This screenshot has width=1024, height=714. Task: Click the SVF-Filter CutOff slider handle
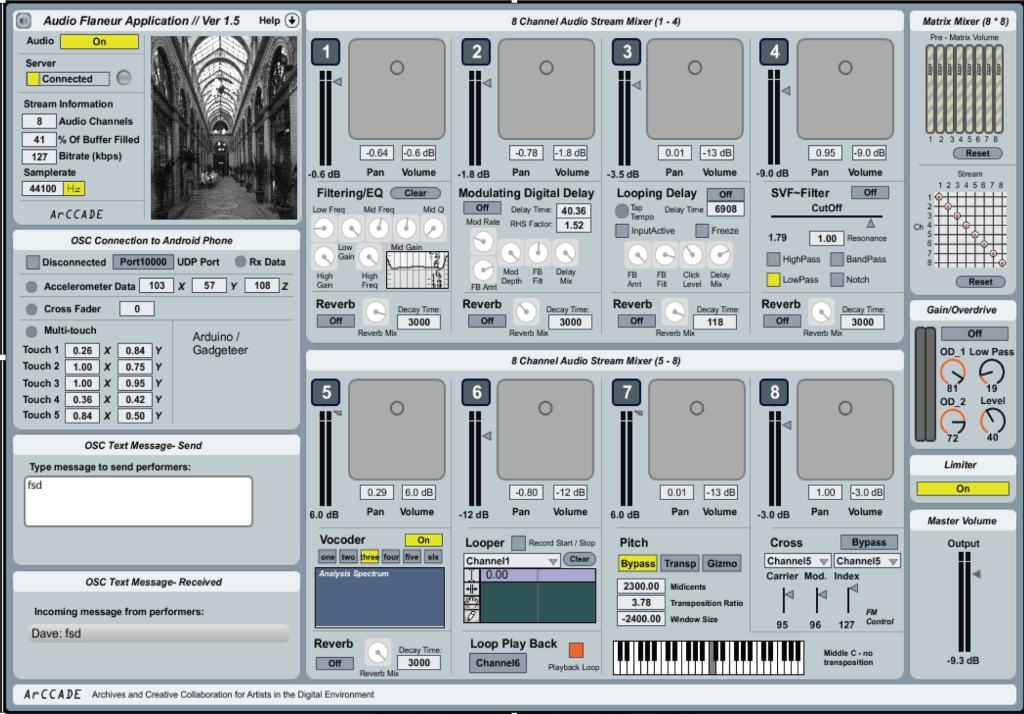(x=872, y=222)
